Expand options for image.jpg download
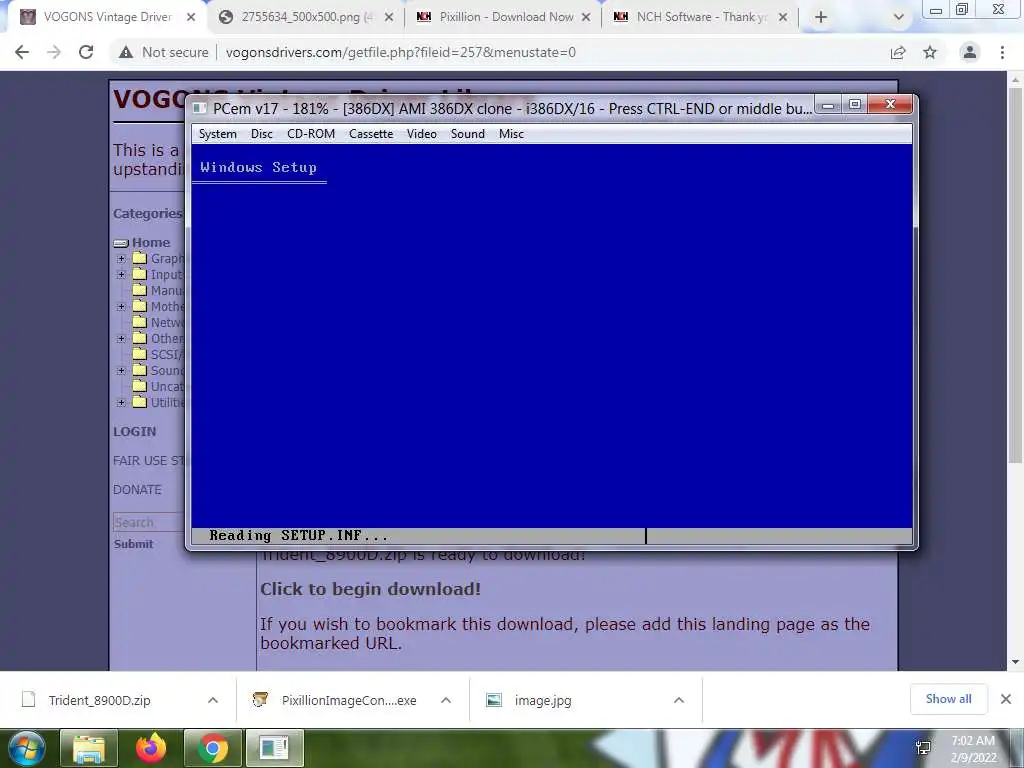Image resolution: width=1024 pixels, height=768 pixels. [679, 700]
